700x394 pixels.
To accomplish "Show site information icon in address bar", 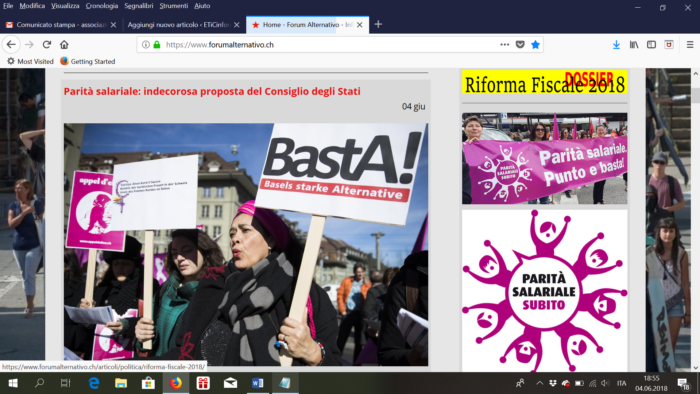I will coord(146,45).
